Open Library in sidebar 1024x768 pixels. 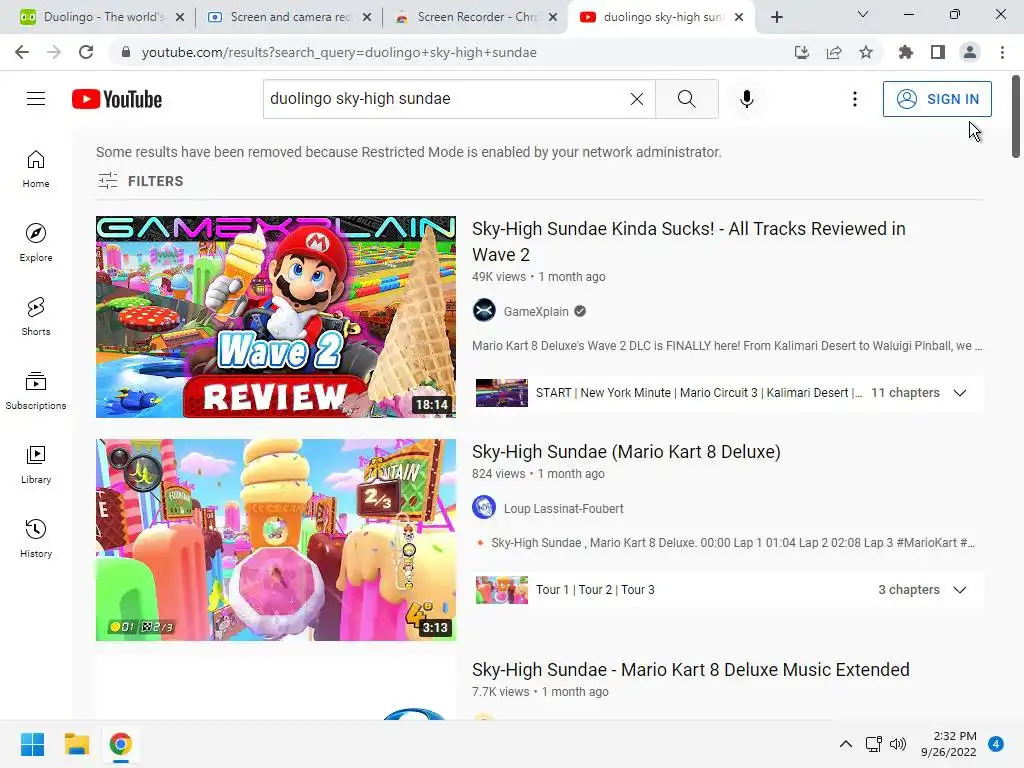[36, 464]
